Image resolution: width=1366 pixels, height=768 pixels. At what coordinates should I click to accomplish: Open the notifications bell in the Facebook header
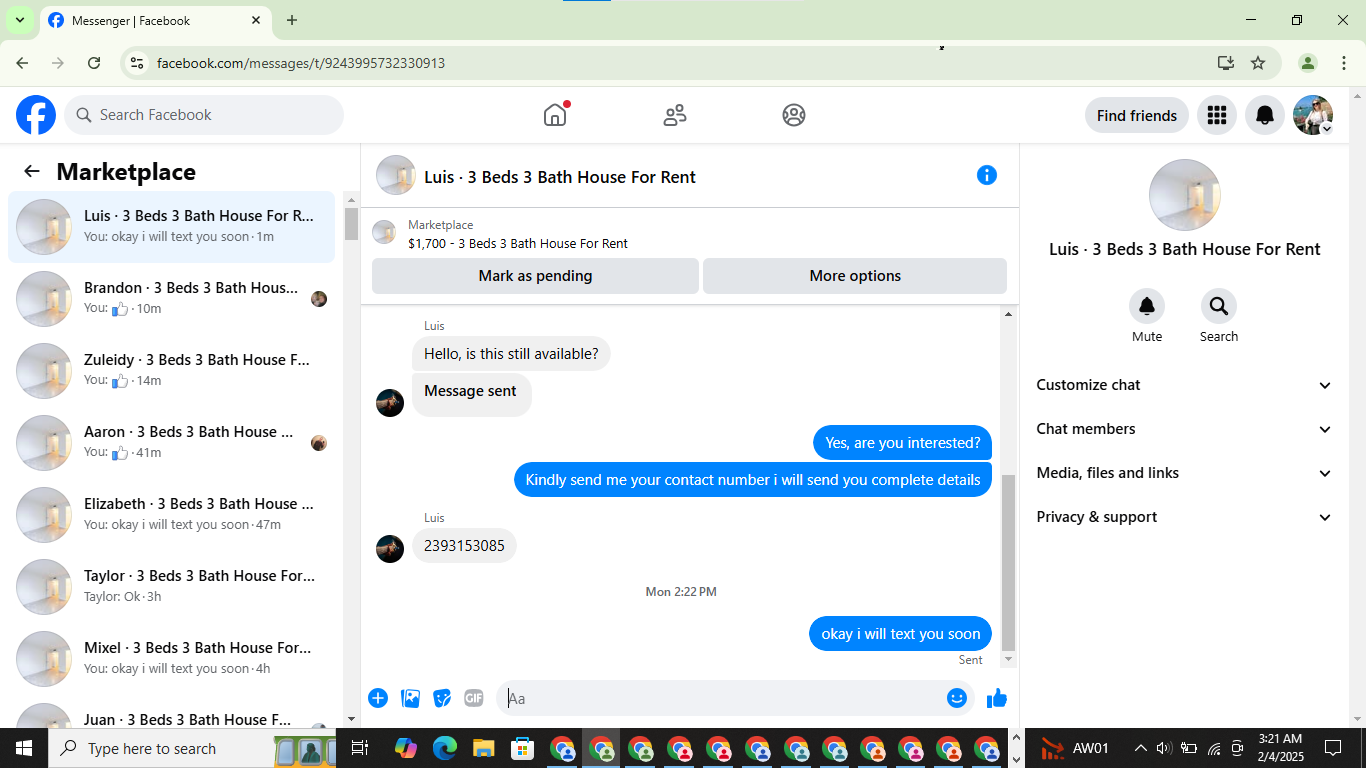pos(1265,116)
